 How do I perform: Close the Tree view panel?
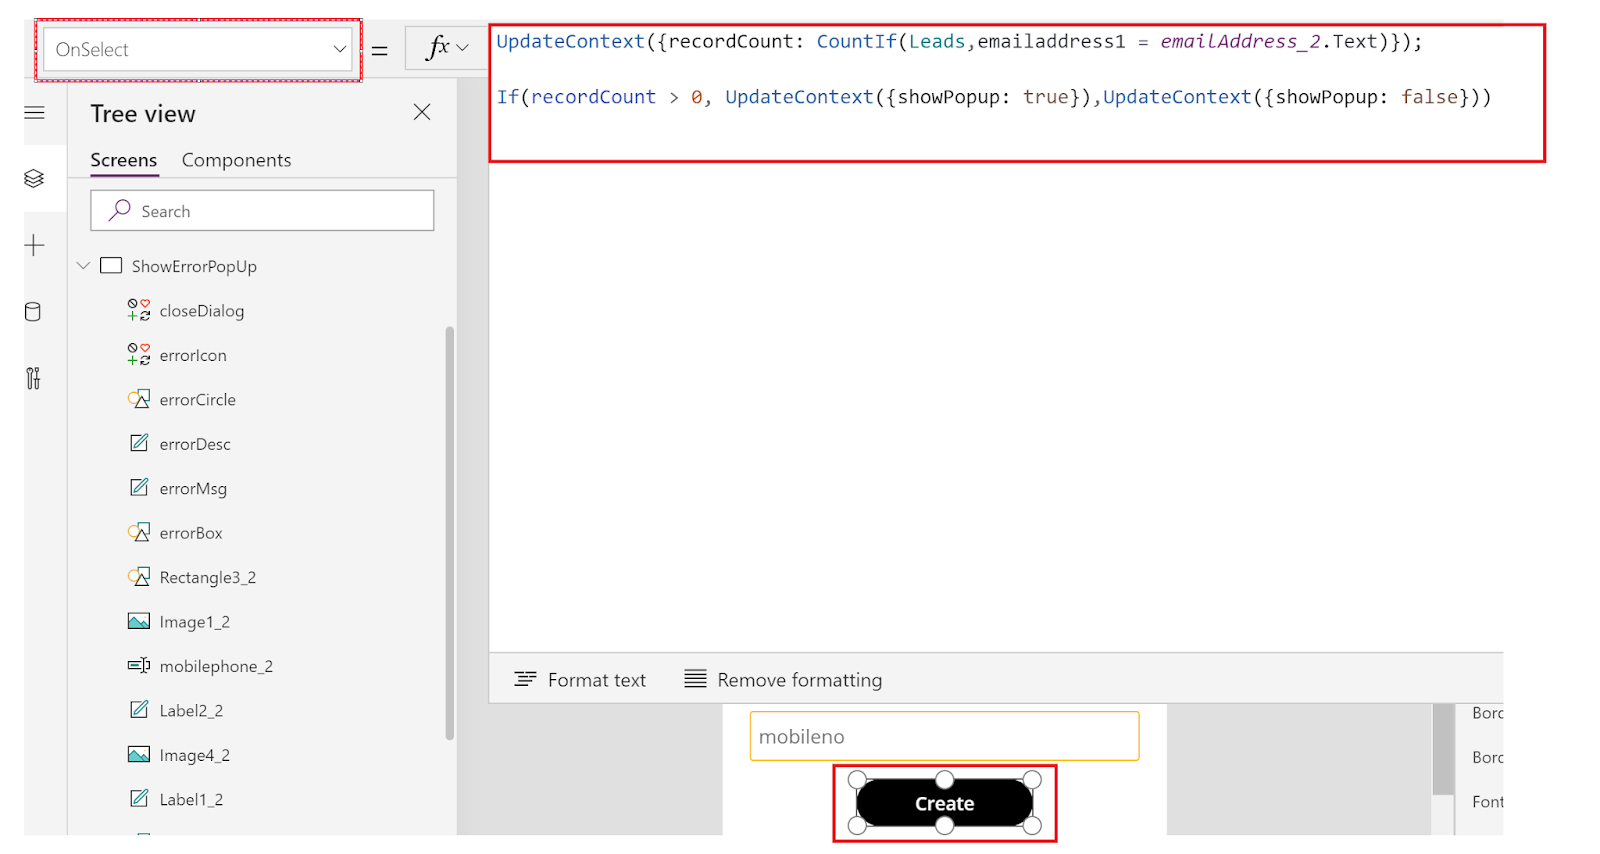coord(422,112)
